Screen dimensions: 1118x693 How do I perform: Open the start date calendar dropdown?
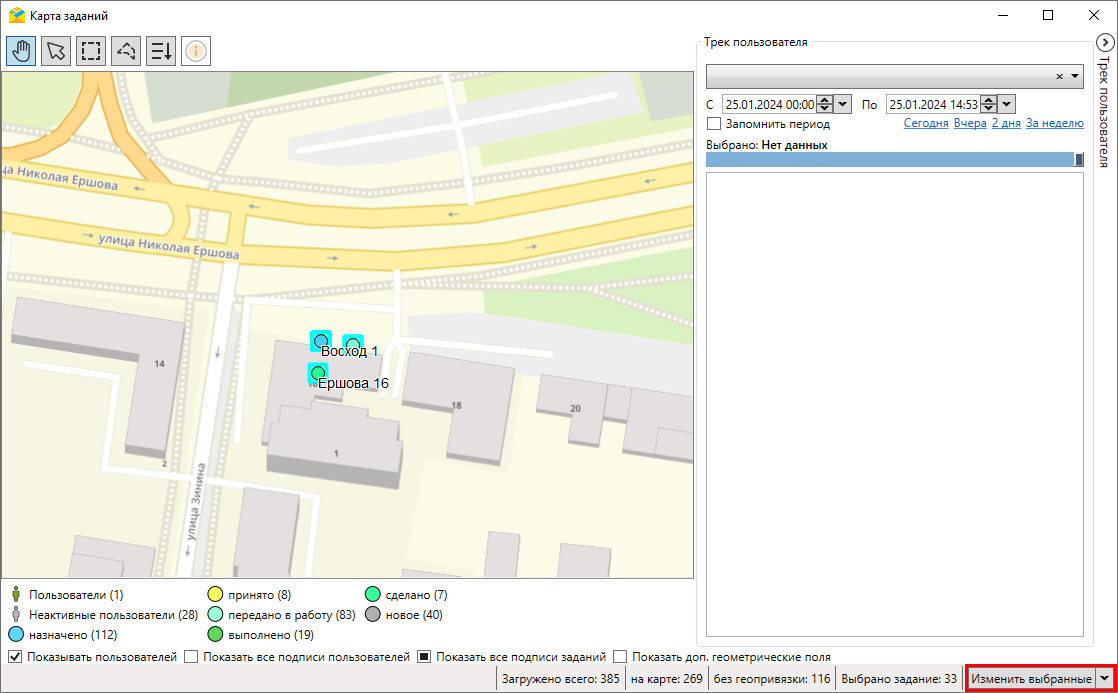(842, 104)
